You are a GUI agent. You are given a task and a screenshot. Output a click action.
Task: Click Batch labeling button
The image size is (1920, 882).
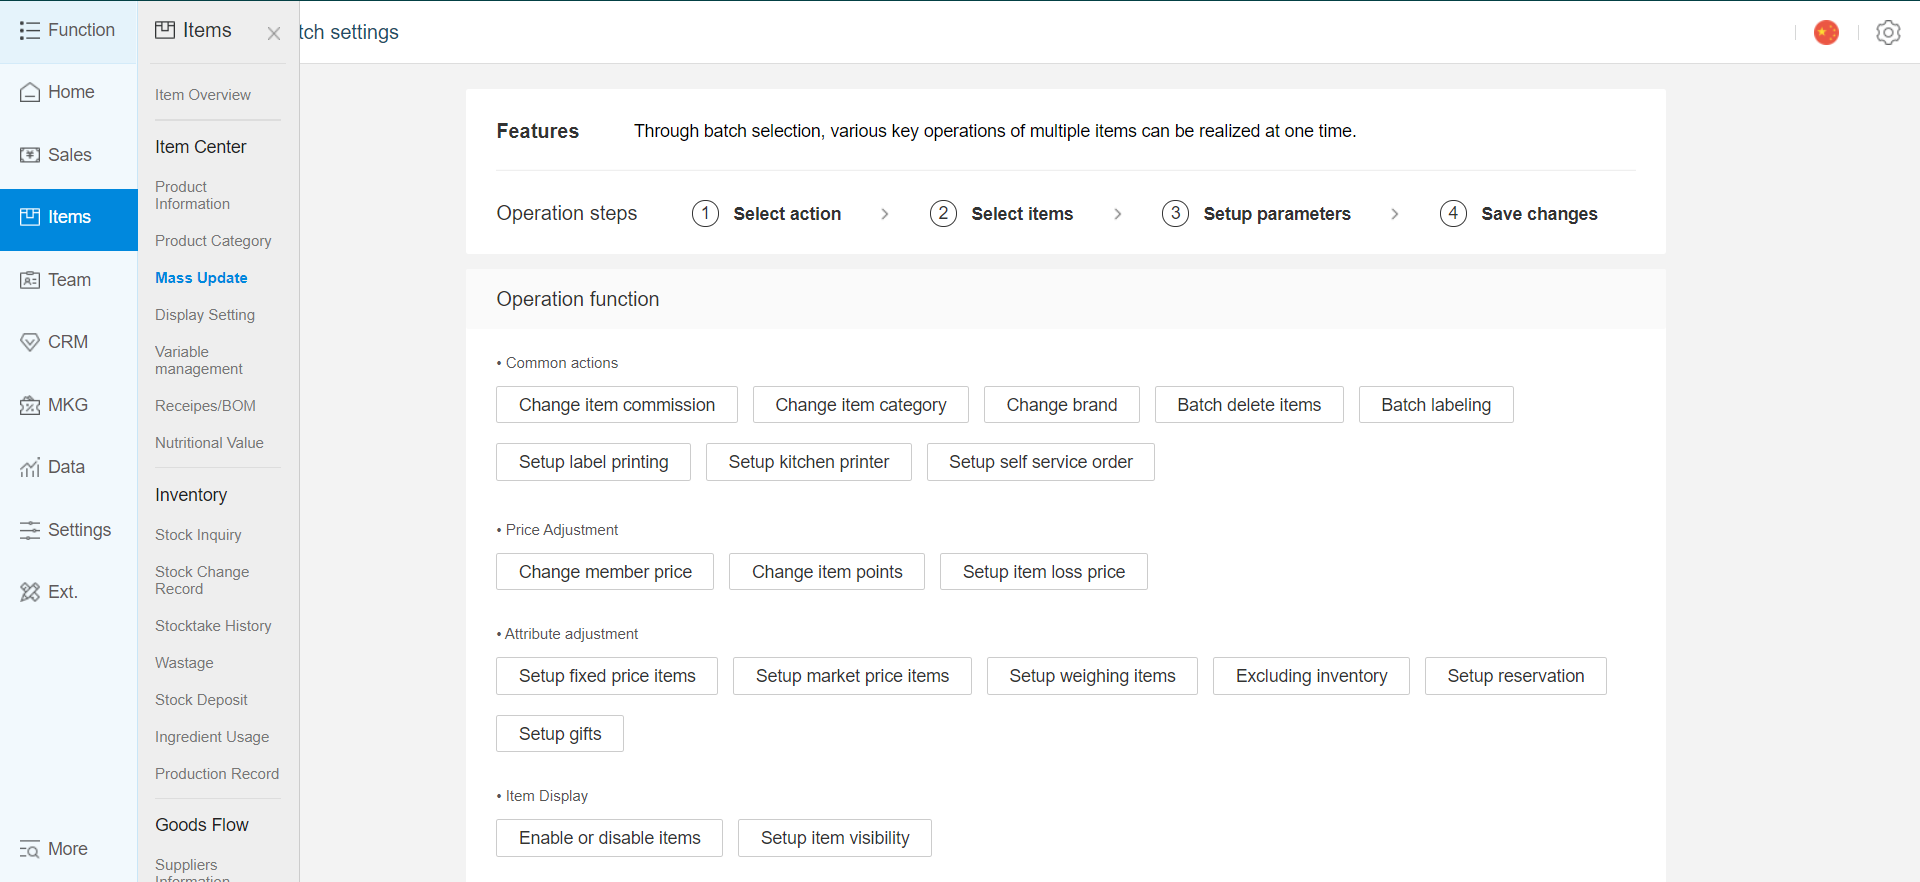(x=1436, y=405)
